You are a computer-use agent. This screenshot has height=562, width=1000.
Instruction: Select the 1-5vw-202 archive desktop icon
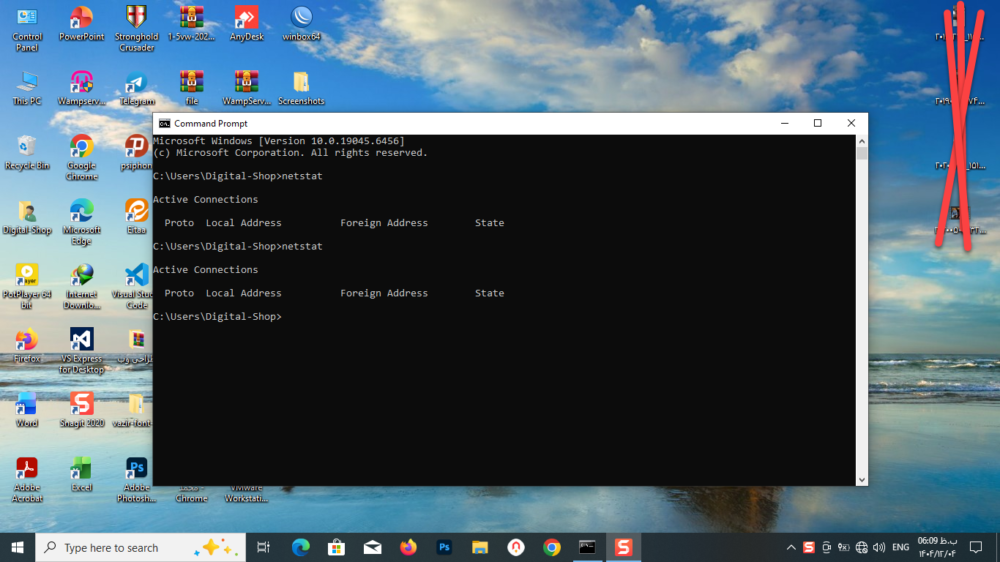191,24
